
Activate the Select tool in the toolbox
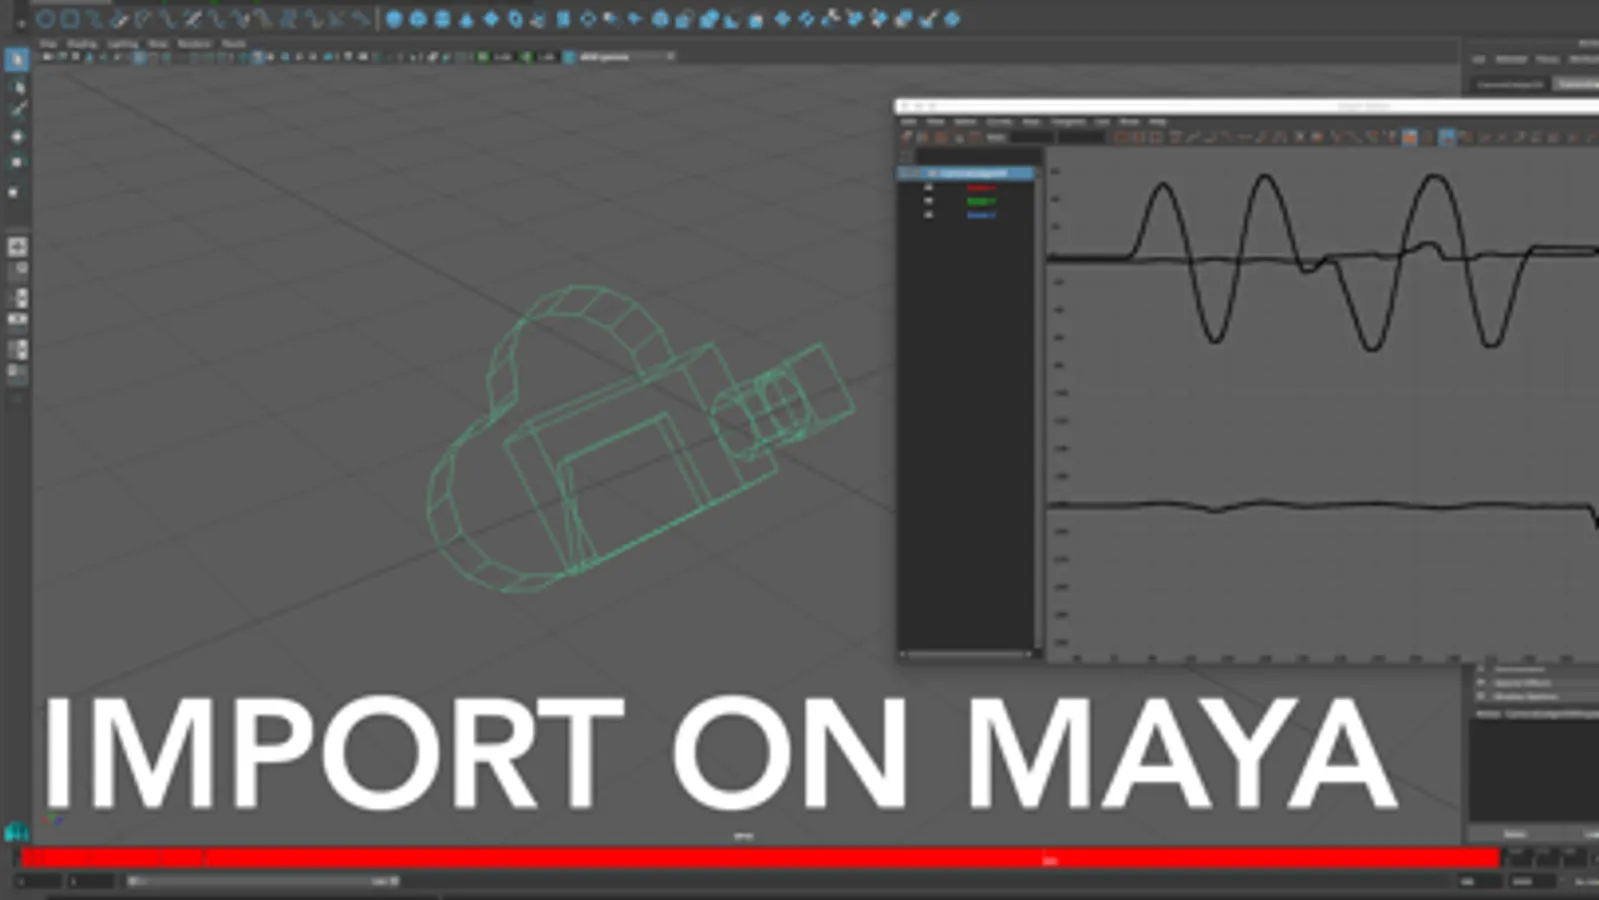tap(17, 60)
